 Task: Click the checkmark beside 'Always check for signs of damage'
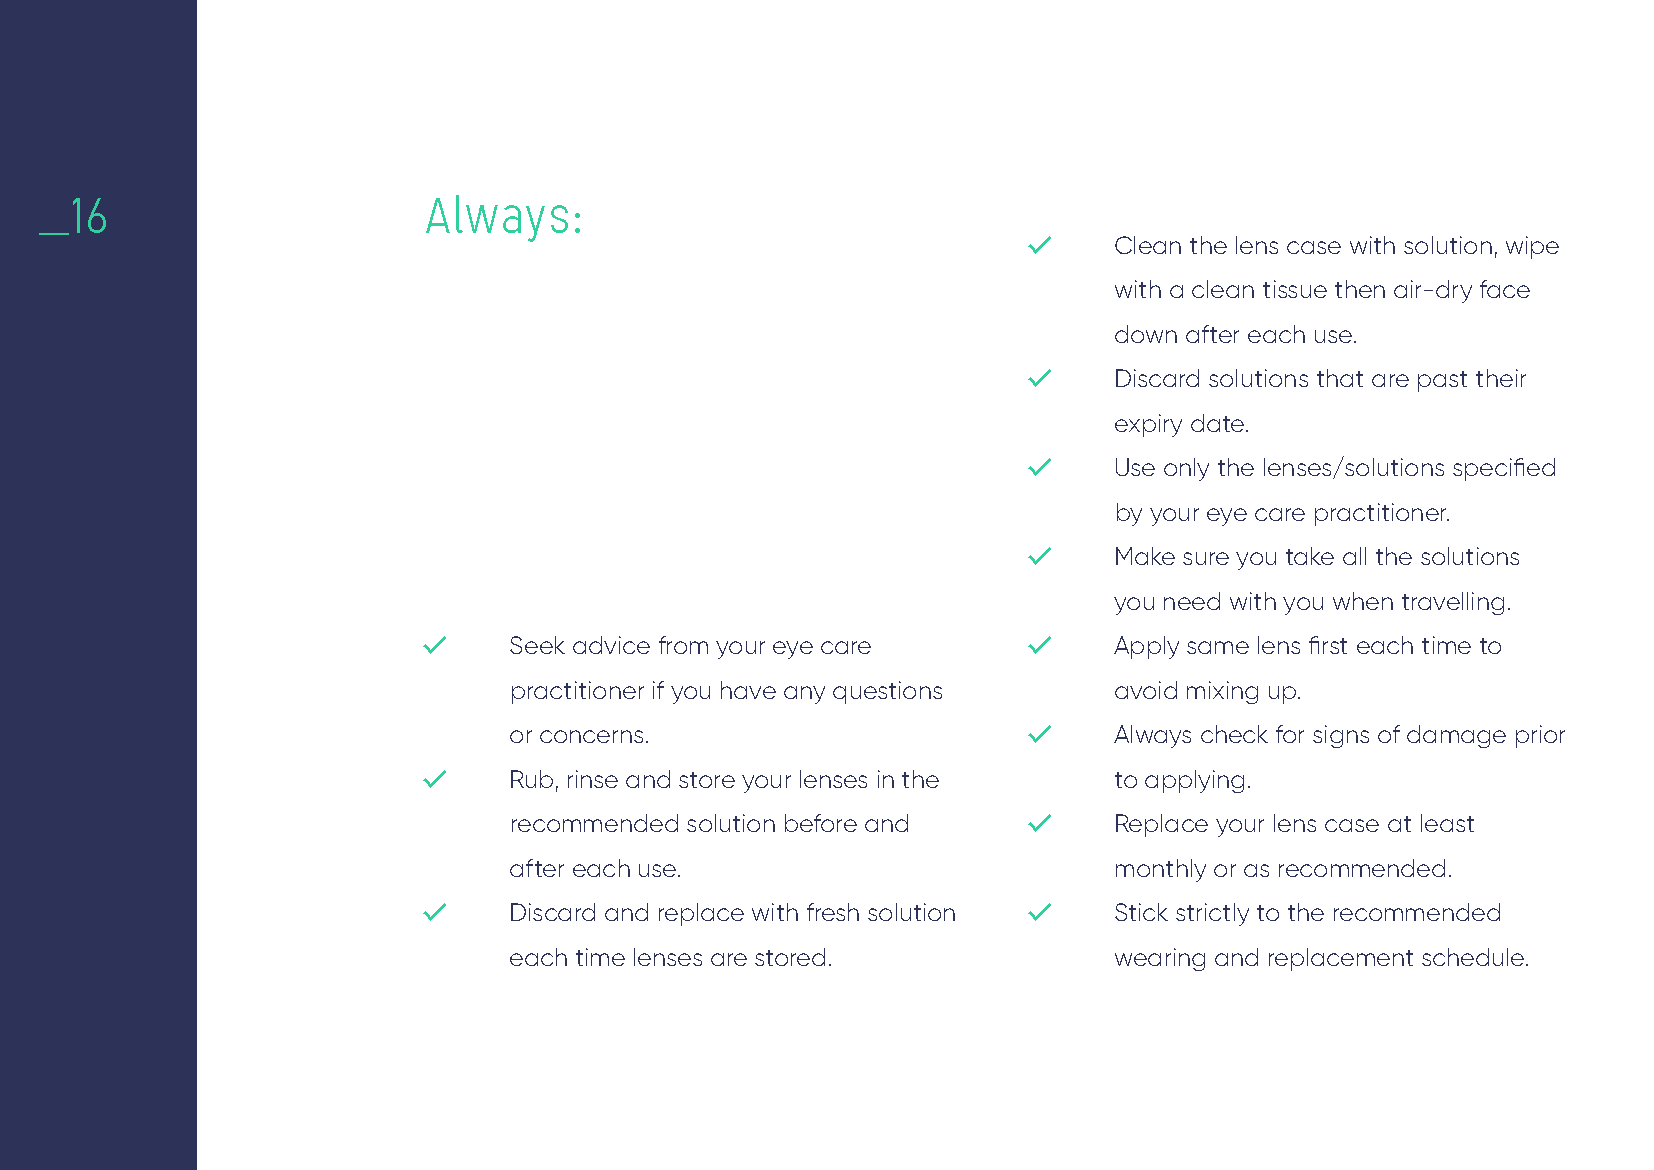pyautogui.click(x=1040, y=734)
